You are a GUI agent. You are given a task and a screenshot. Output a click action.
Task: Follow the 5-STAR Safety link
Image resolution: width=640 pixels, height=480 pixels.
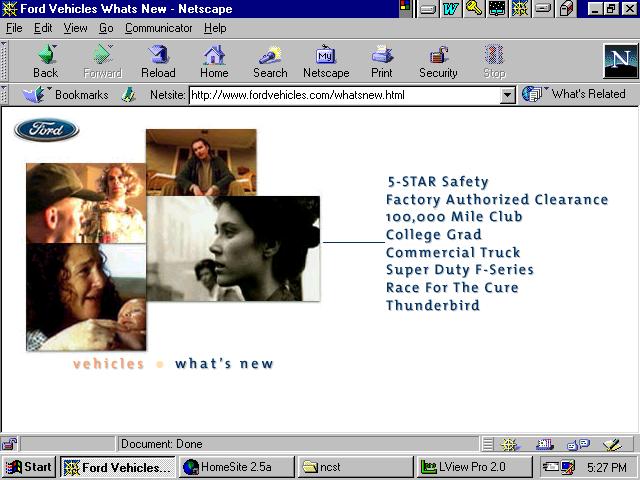437,182
